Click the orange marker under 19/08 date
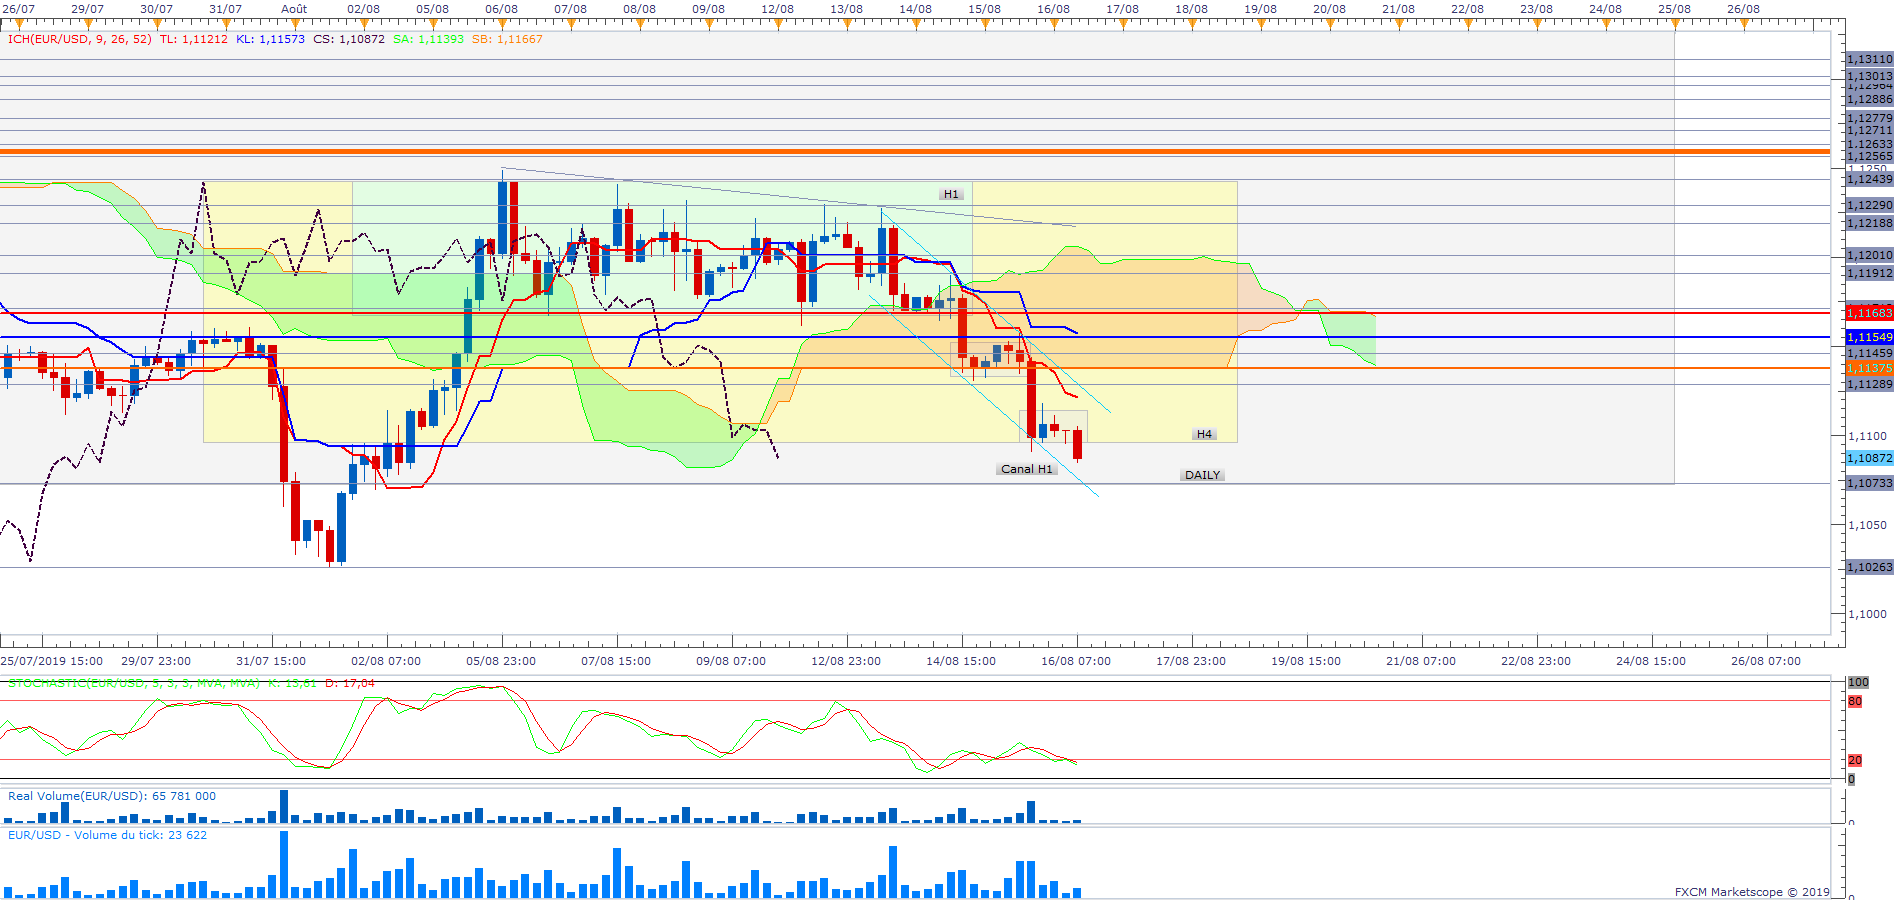1903x900 pixels. (x=1261, y=24)
